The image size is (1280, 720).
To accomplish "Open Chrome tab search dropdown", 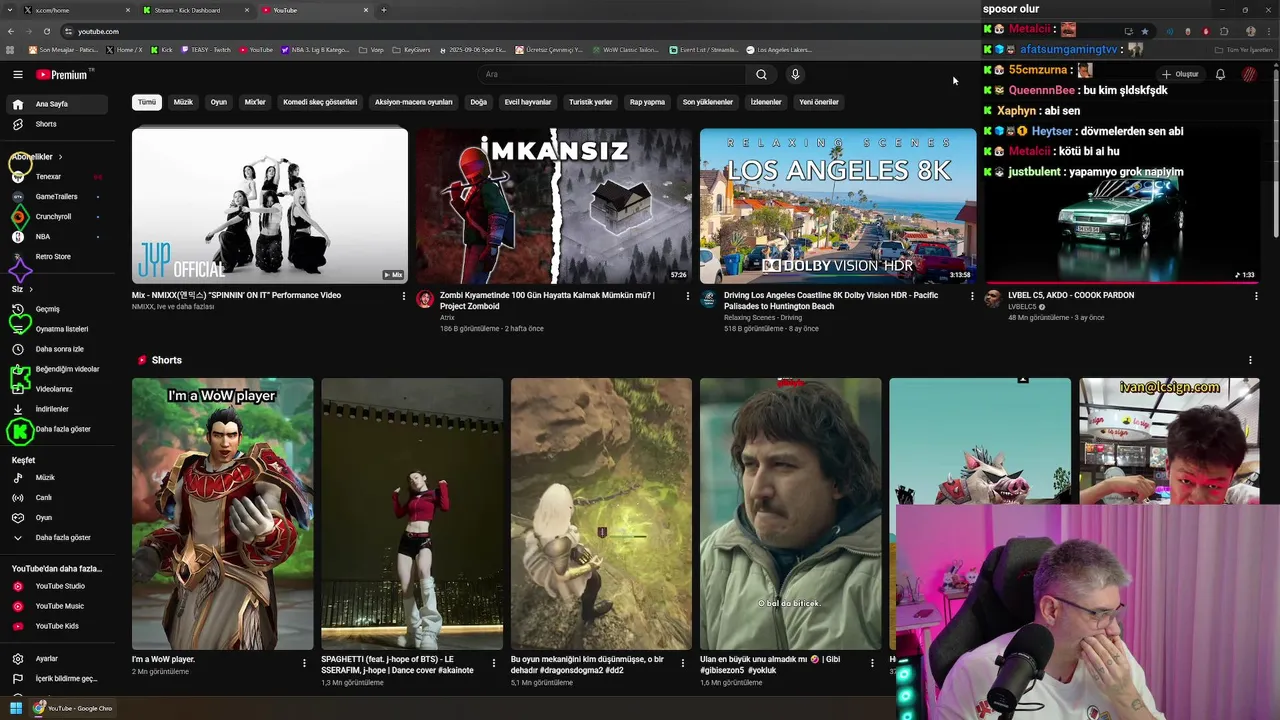I will 11,10.
